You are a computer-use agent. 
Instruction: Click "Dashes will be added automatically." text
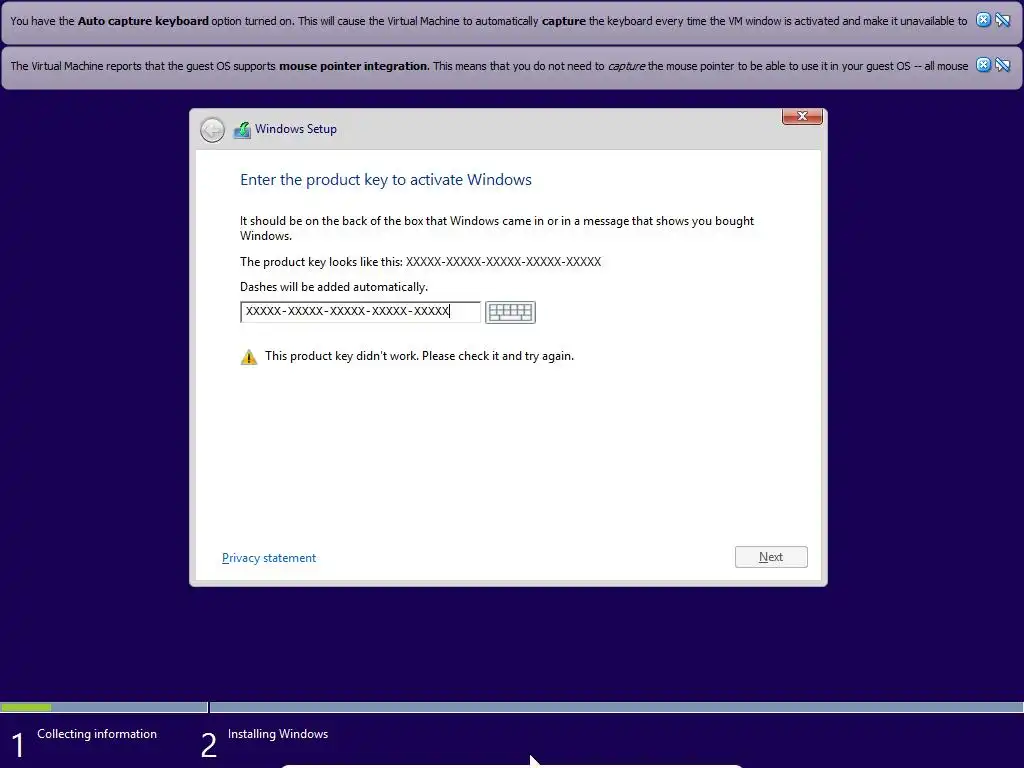(334, 287)
